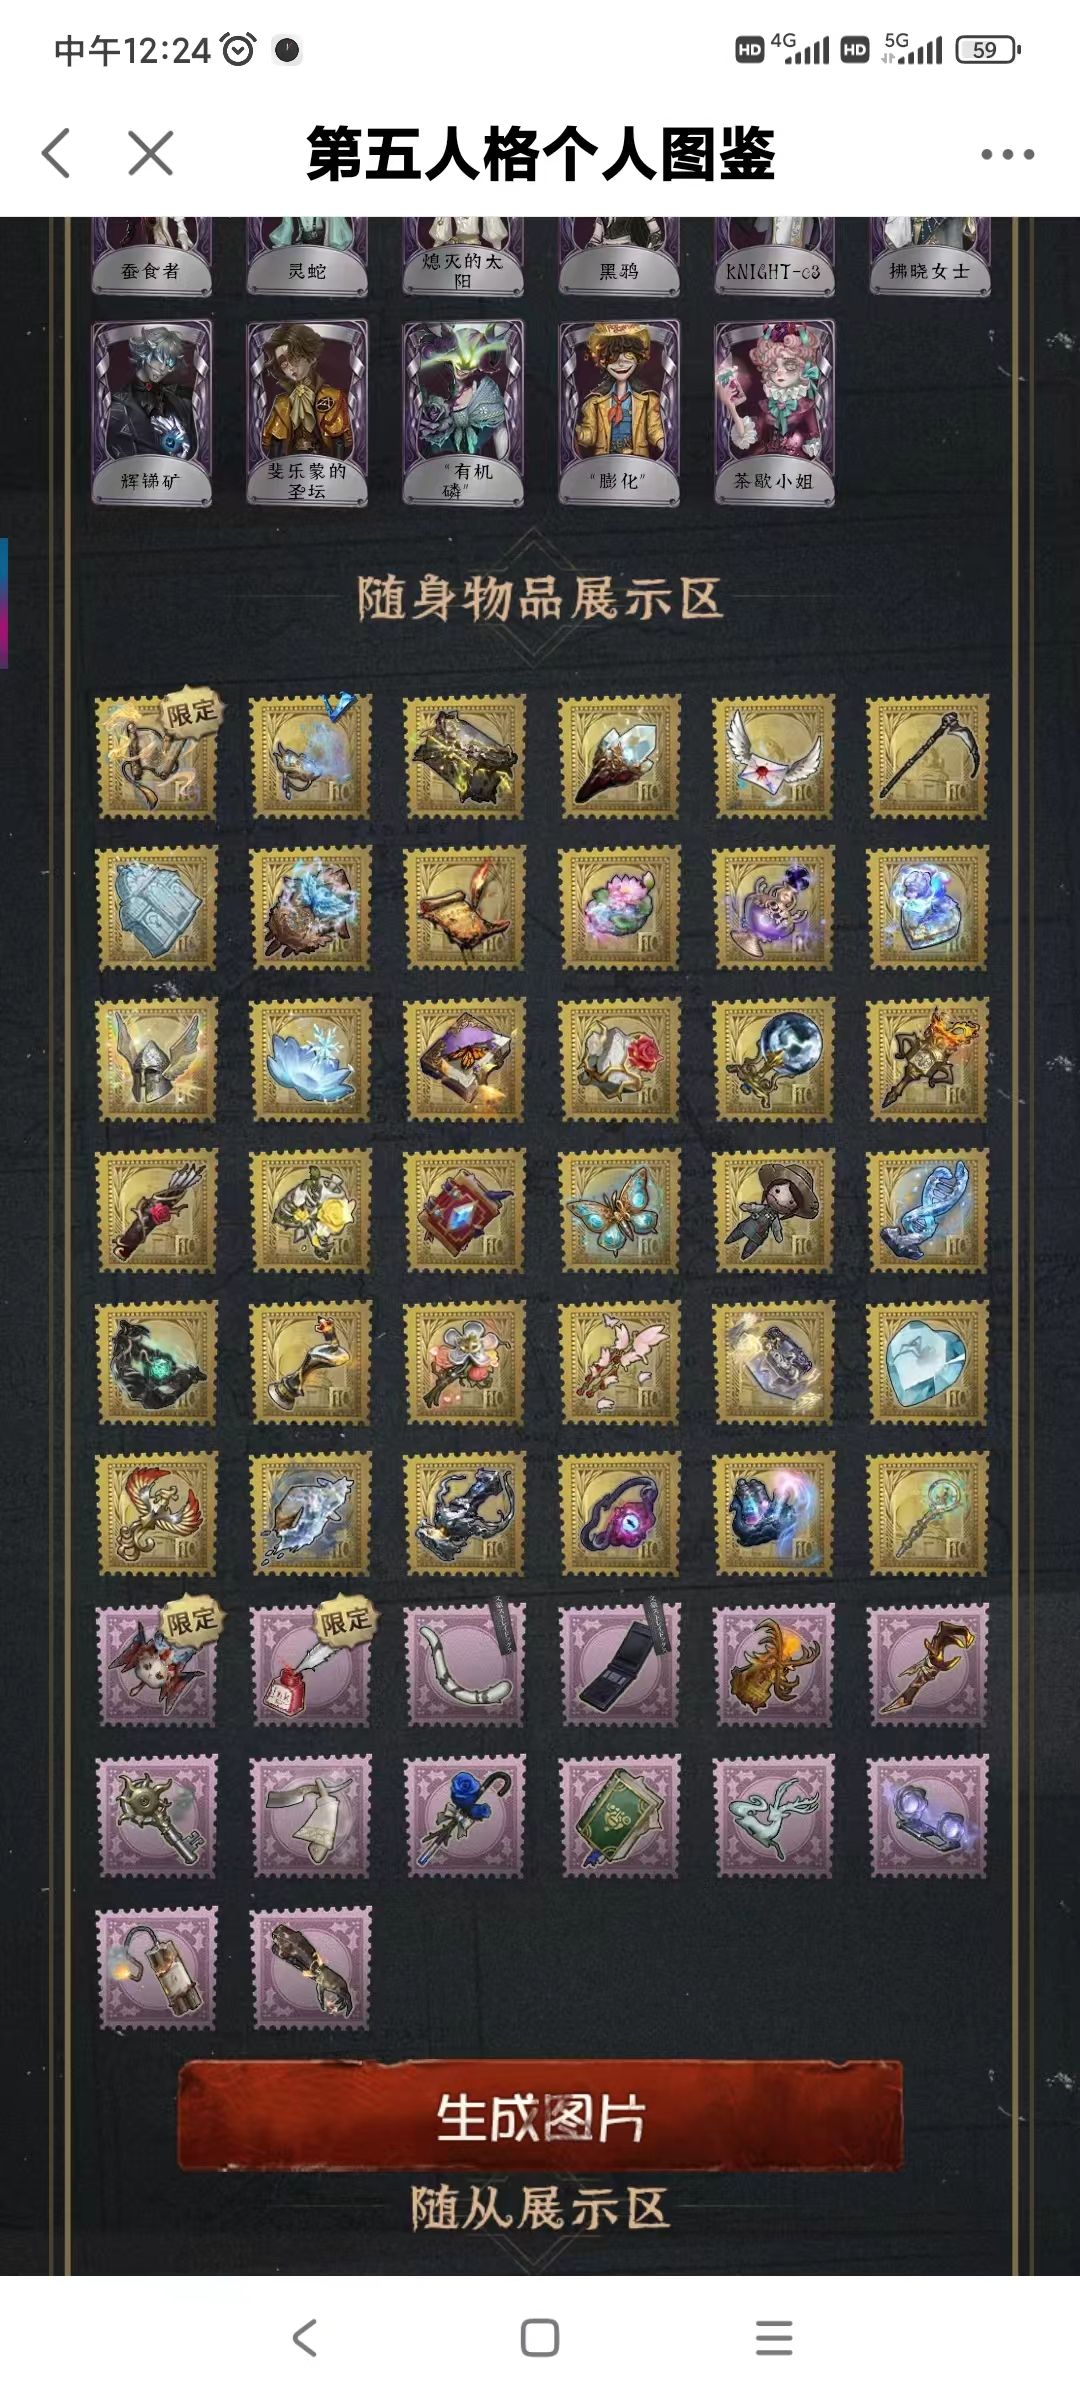
Task: Tap the scarecrow doll accessory stamp
Action: 773,1211
